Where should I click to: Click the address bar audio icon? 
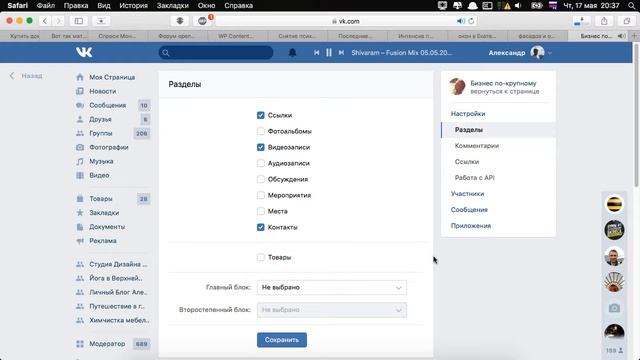click(460, 21)
